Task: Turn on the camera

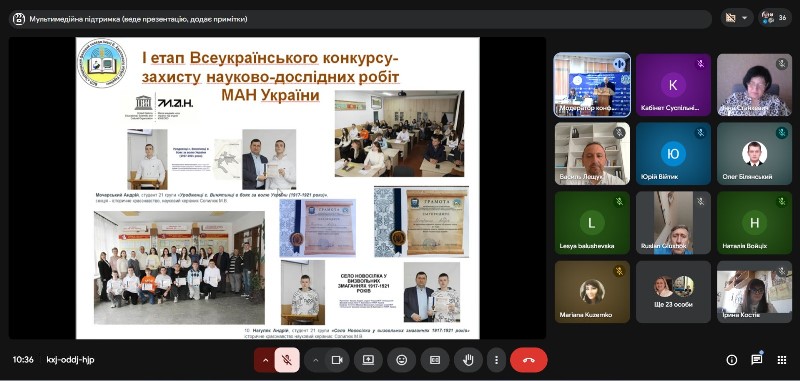Action: pos(337,360)
